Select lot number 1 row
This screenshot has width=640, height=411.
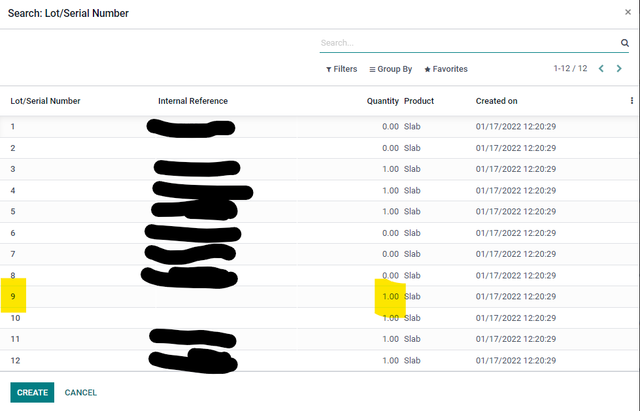[320, 127]
